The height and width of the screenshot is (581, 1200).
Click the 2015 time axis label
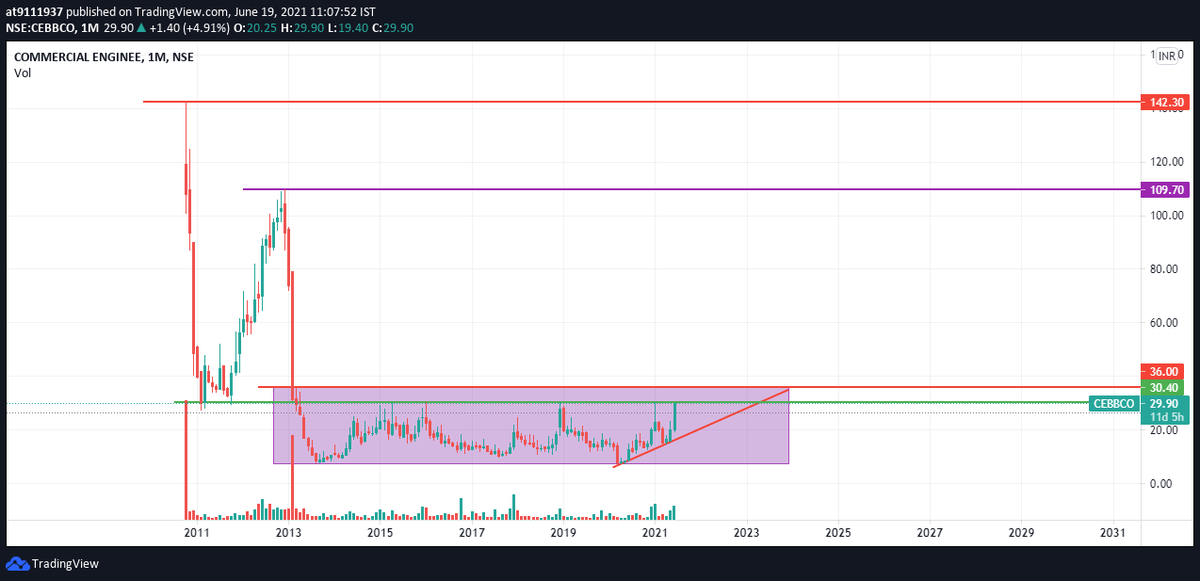(x=380, y=533)
